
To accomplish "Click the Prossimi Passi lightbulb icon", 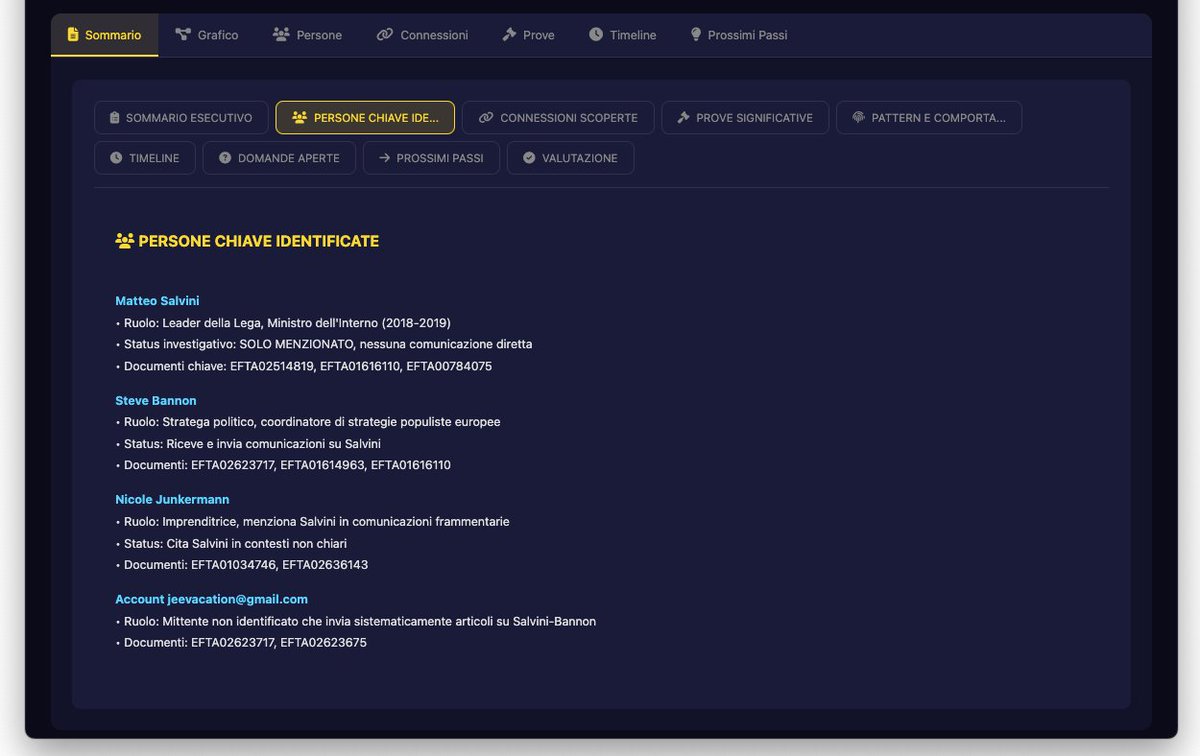I will coord(696,34).
